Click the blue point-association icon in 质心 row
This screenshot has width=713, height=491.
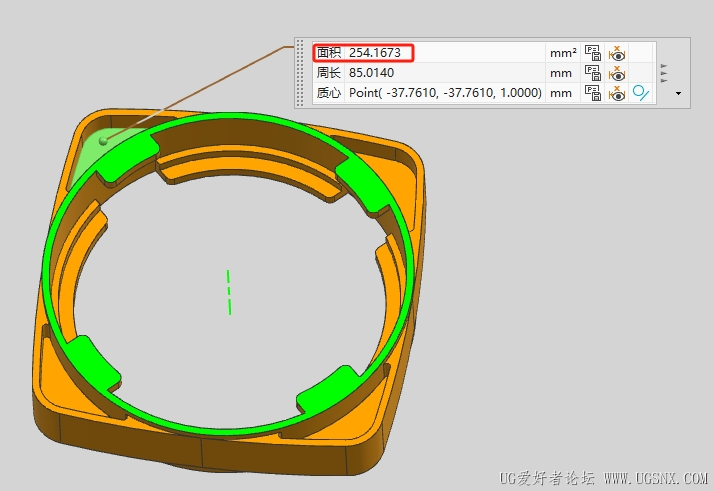point(641,93)
